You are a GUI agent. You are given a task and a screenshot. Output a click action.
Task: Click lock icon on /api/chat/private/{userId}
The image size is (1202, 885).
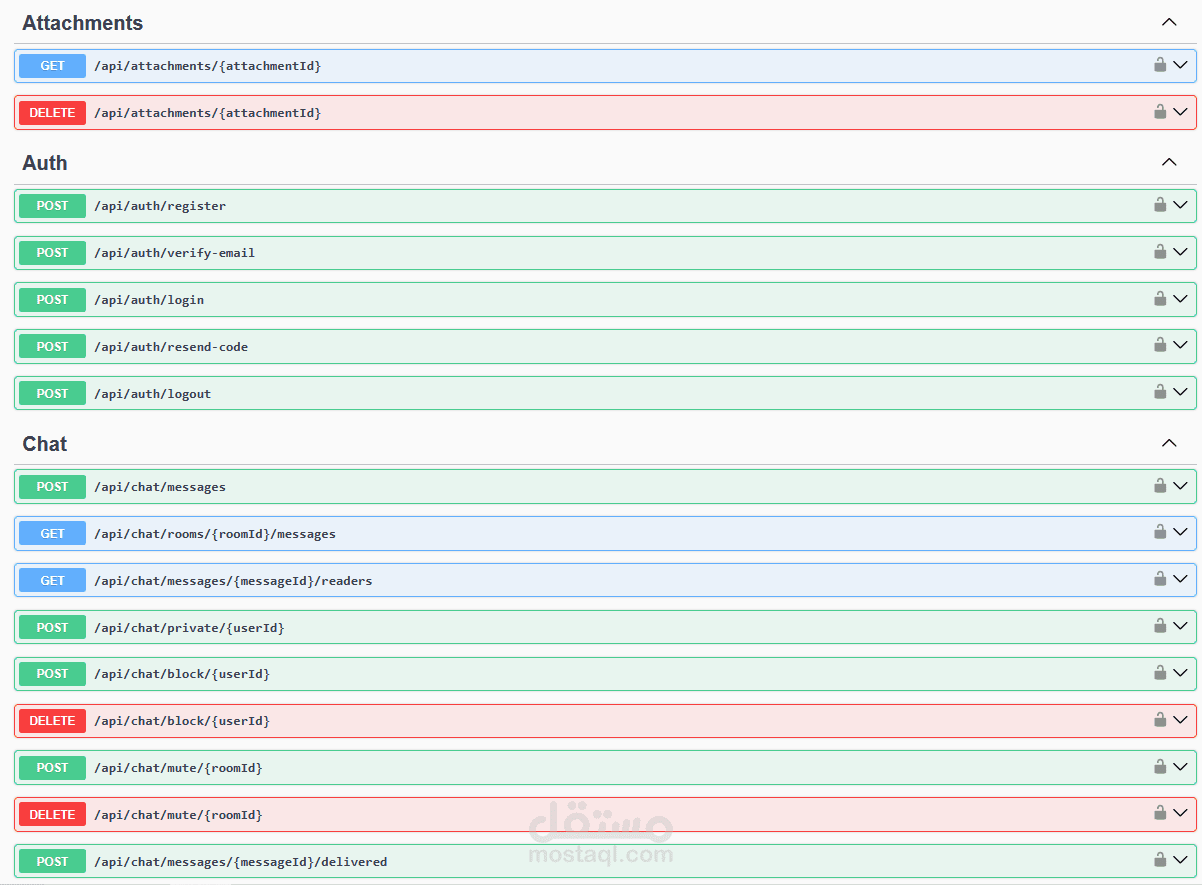pos(1160,627)
